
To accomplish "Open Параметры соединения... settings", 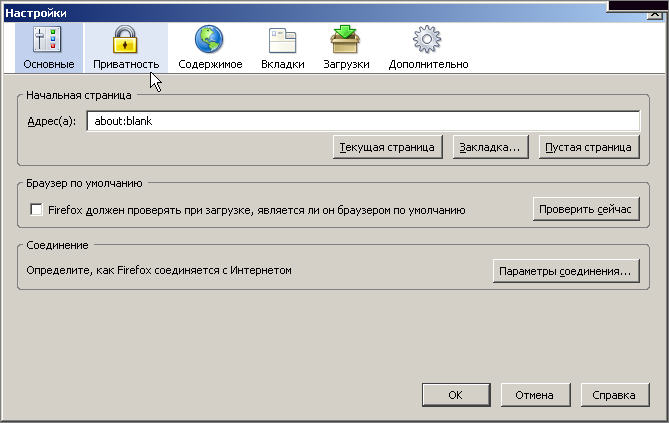I will 566,271.
